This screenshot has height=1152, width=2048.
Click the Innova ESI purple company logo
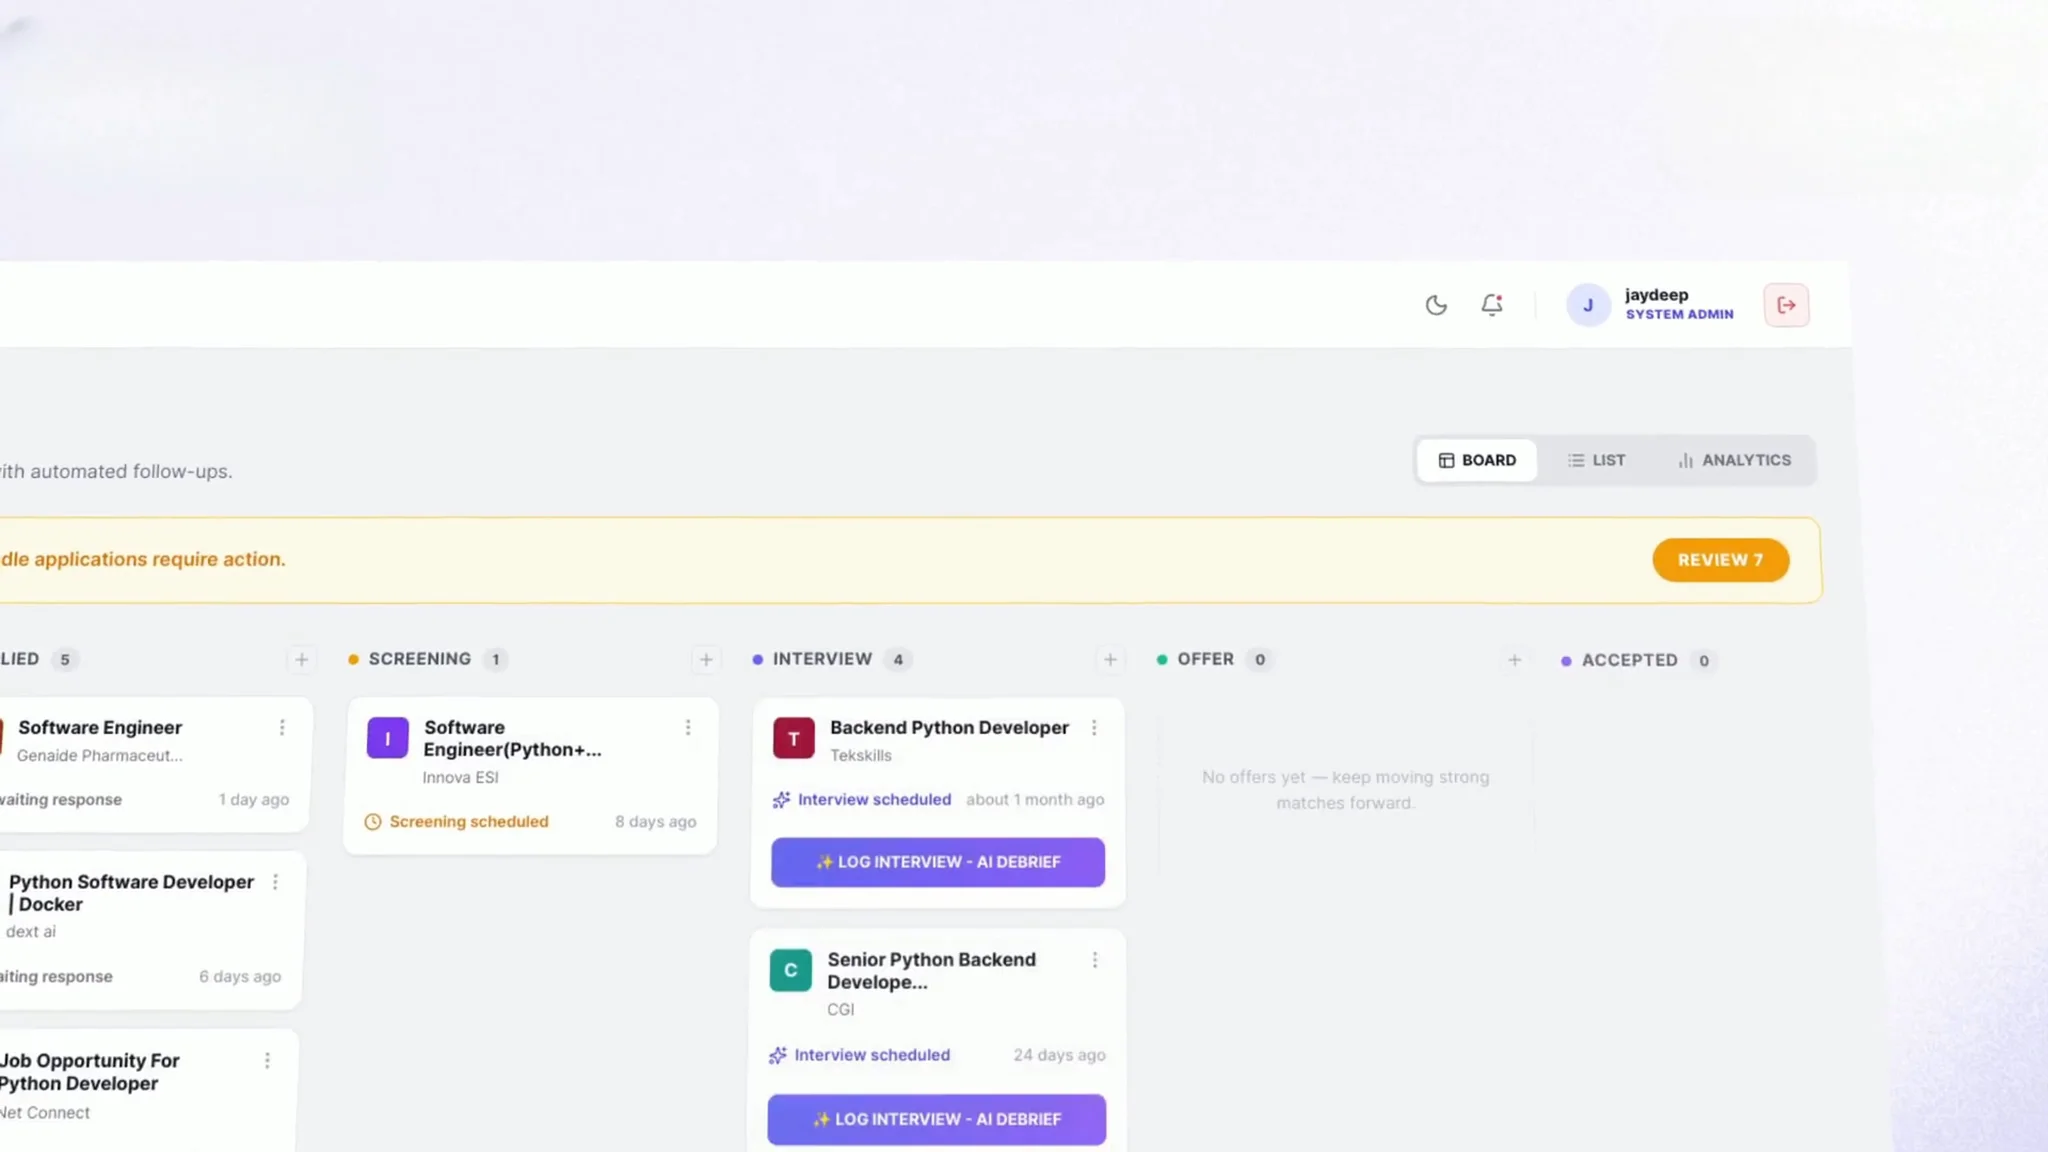tap(388, 738)
